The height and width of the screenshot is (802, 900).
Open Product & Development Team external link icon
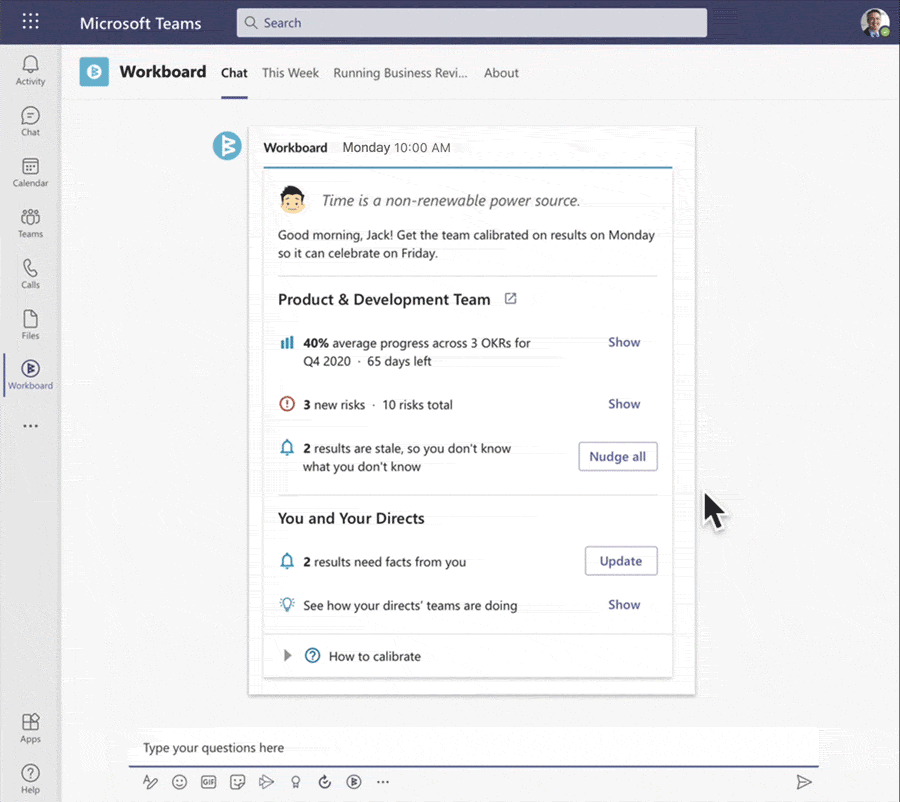[510, 299]
